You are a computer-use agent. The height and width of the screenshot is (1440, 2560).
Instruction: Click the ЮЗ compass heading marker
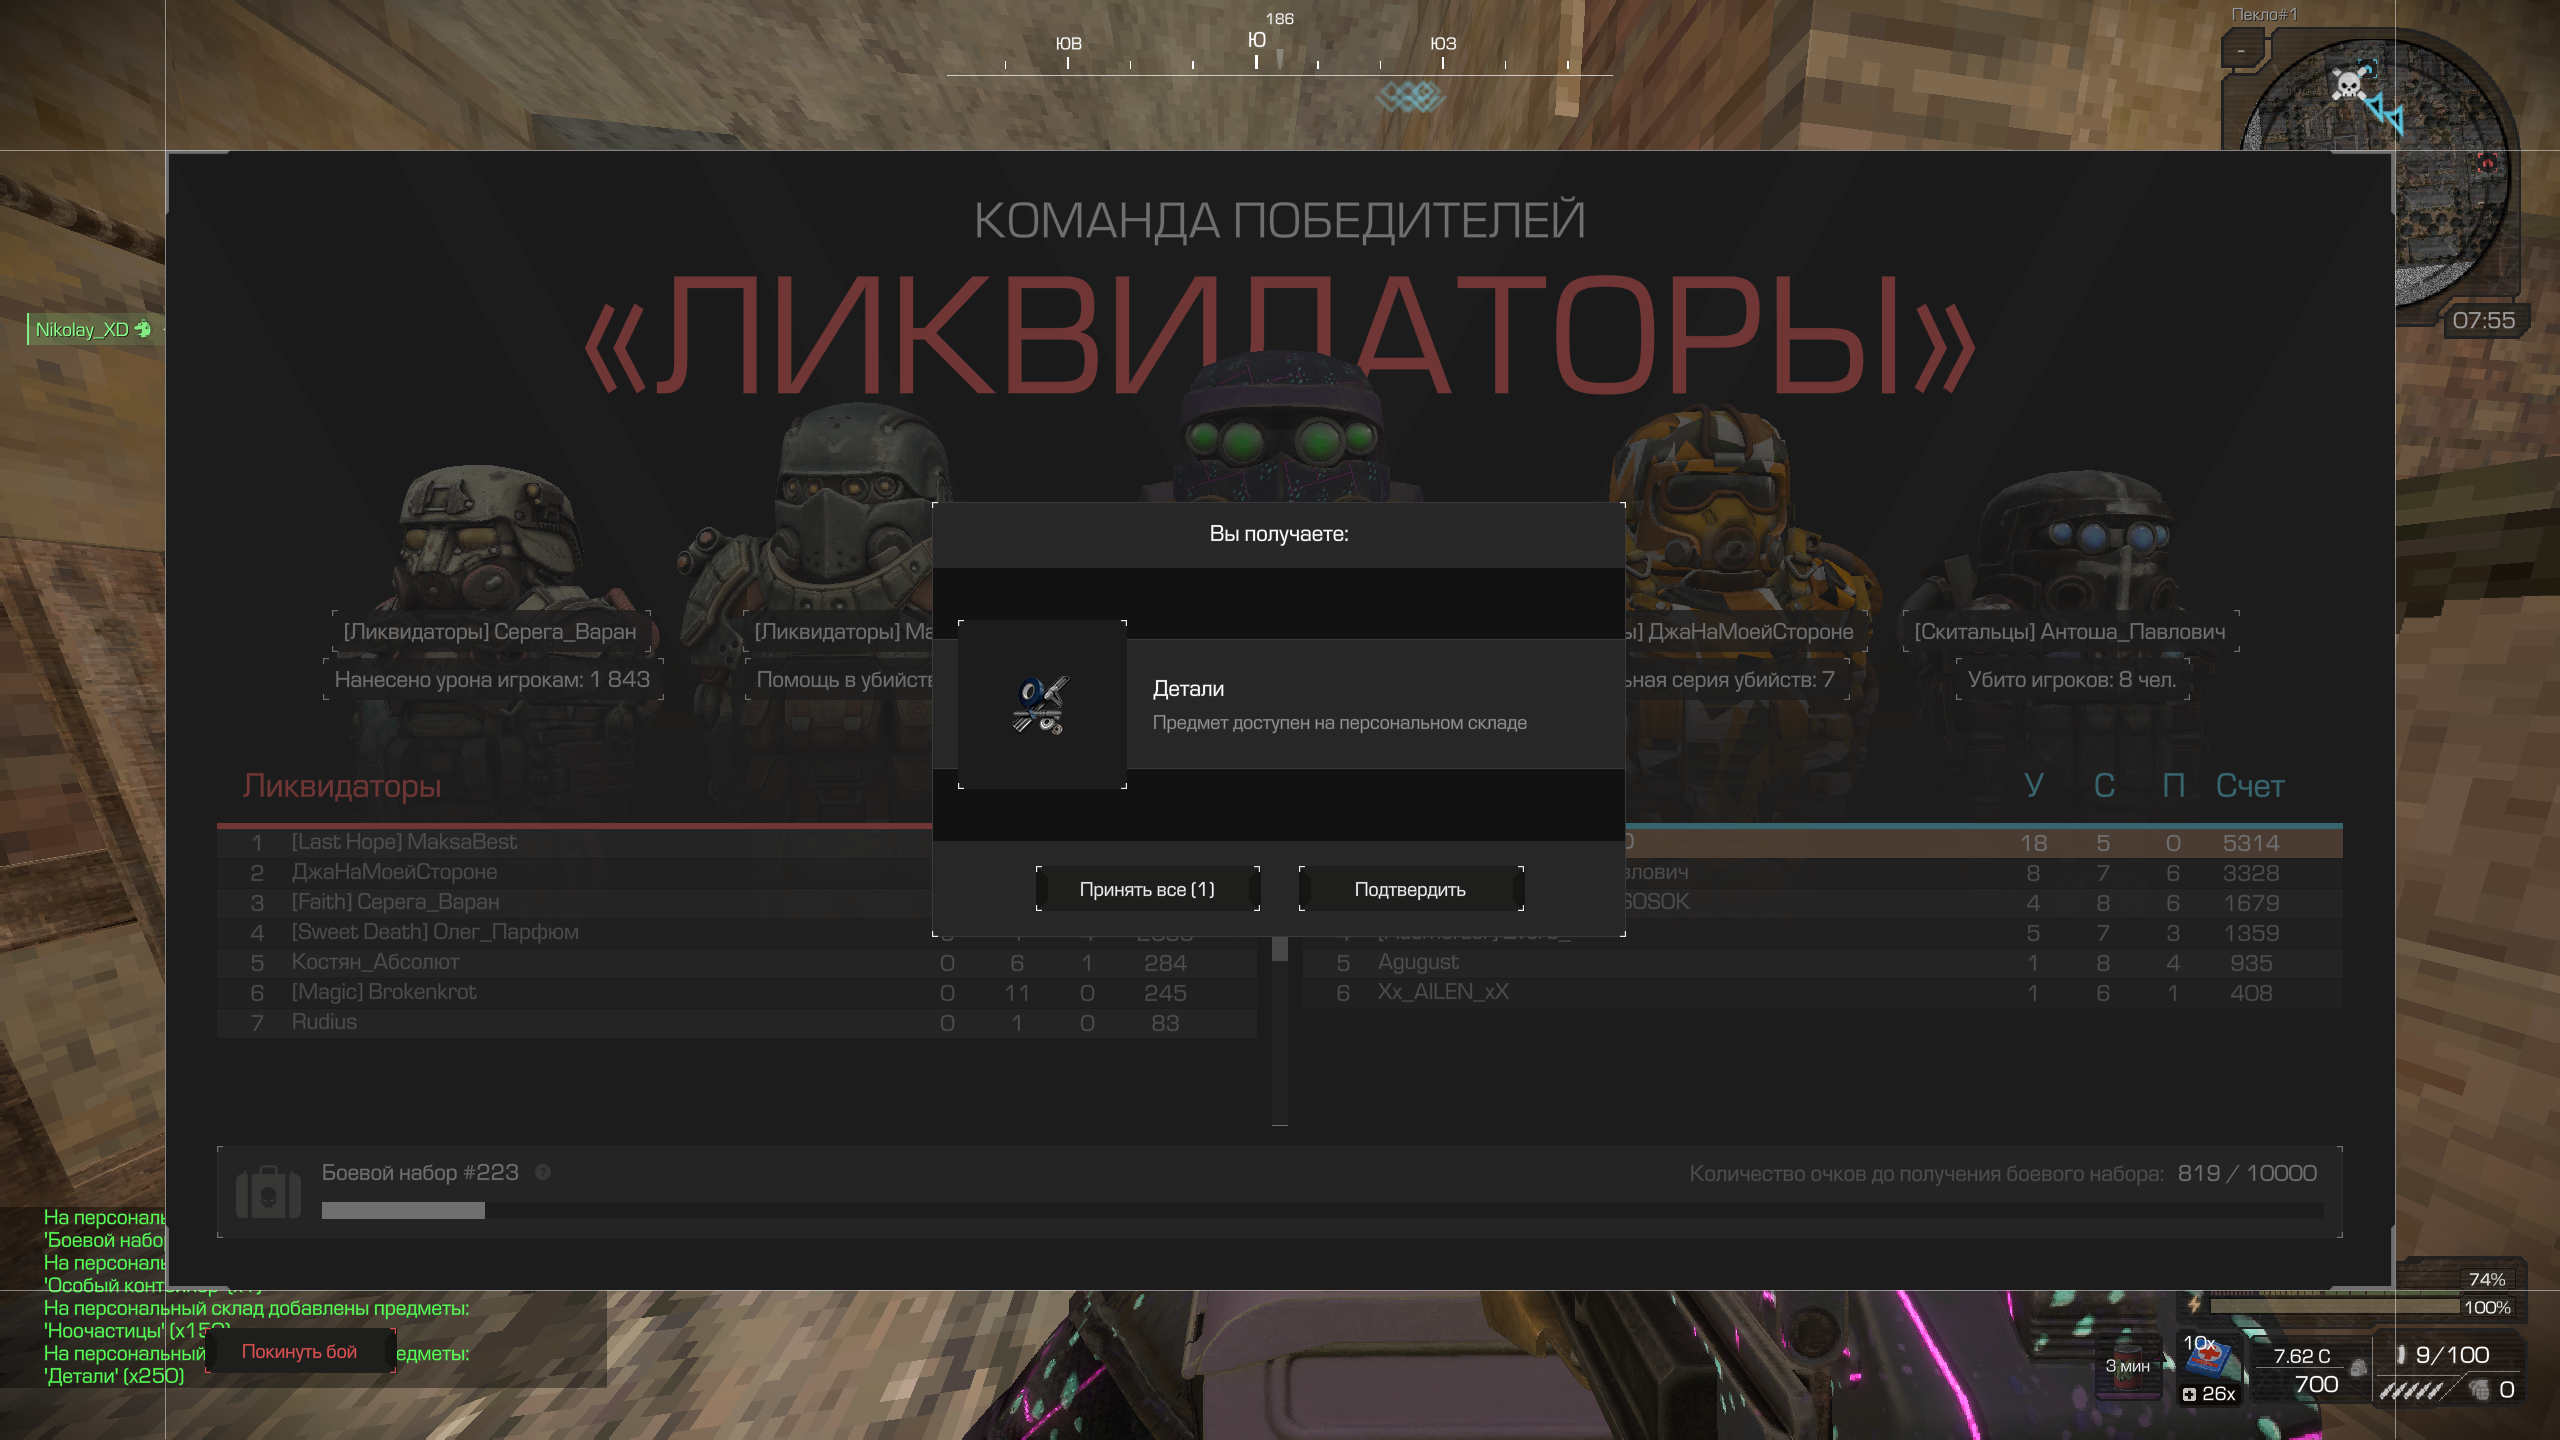pos(1443,44)
